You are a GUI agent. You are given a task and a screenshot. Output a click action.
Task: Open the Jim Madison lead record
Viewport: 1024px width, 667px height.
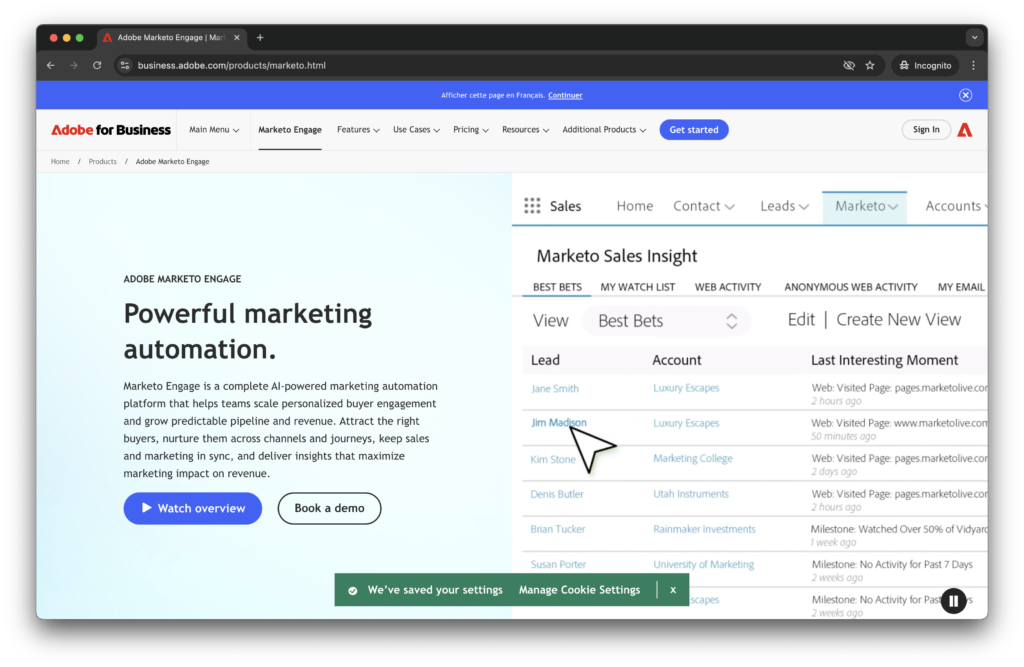point(557,422)
